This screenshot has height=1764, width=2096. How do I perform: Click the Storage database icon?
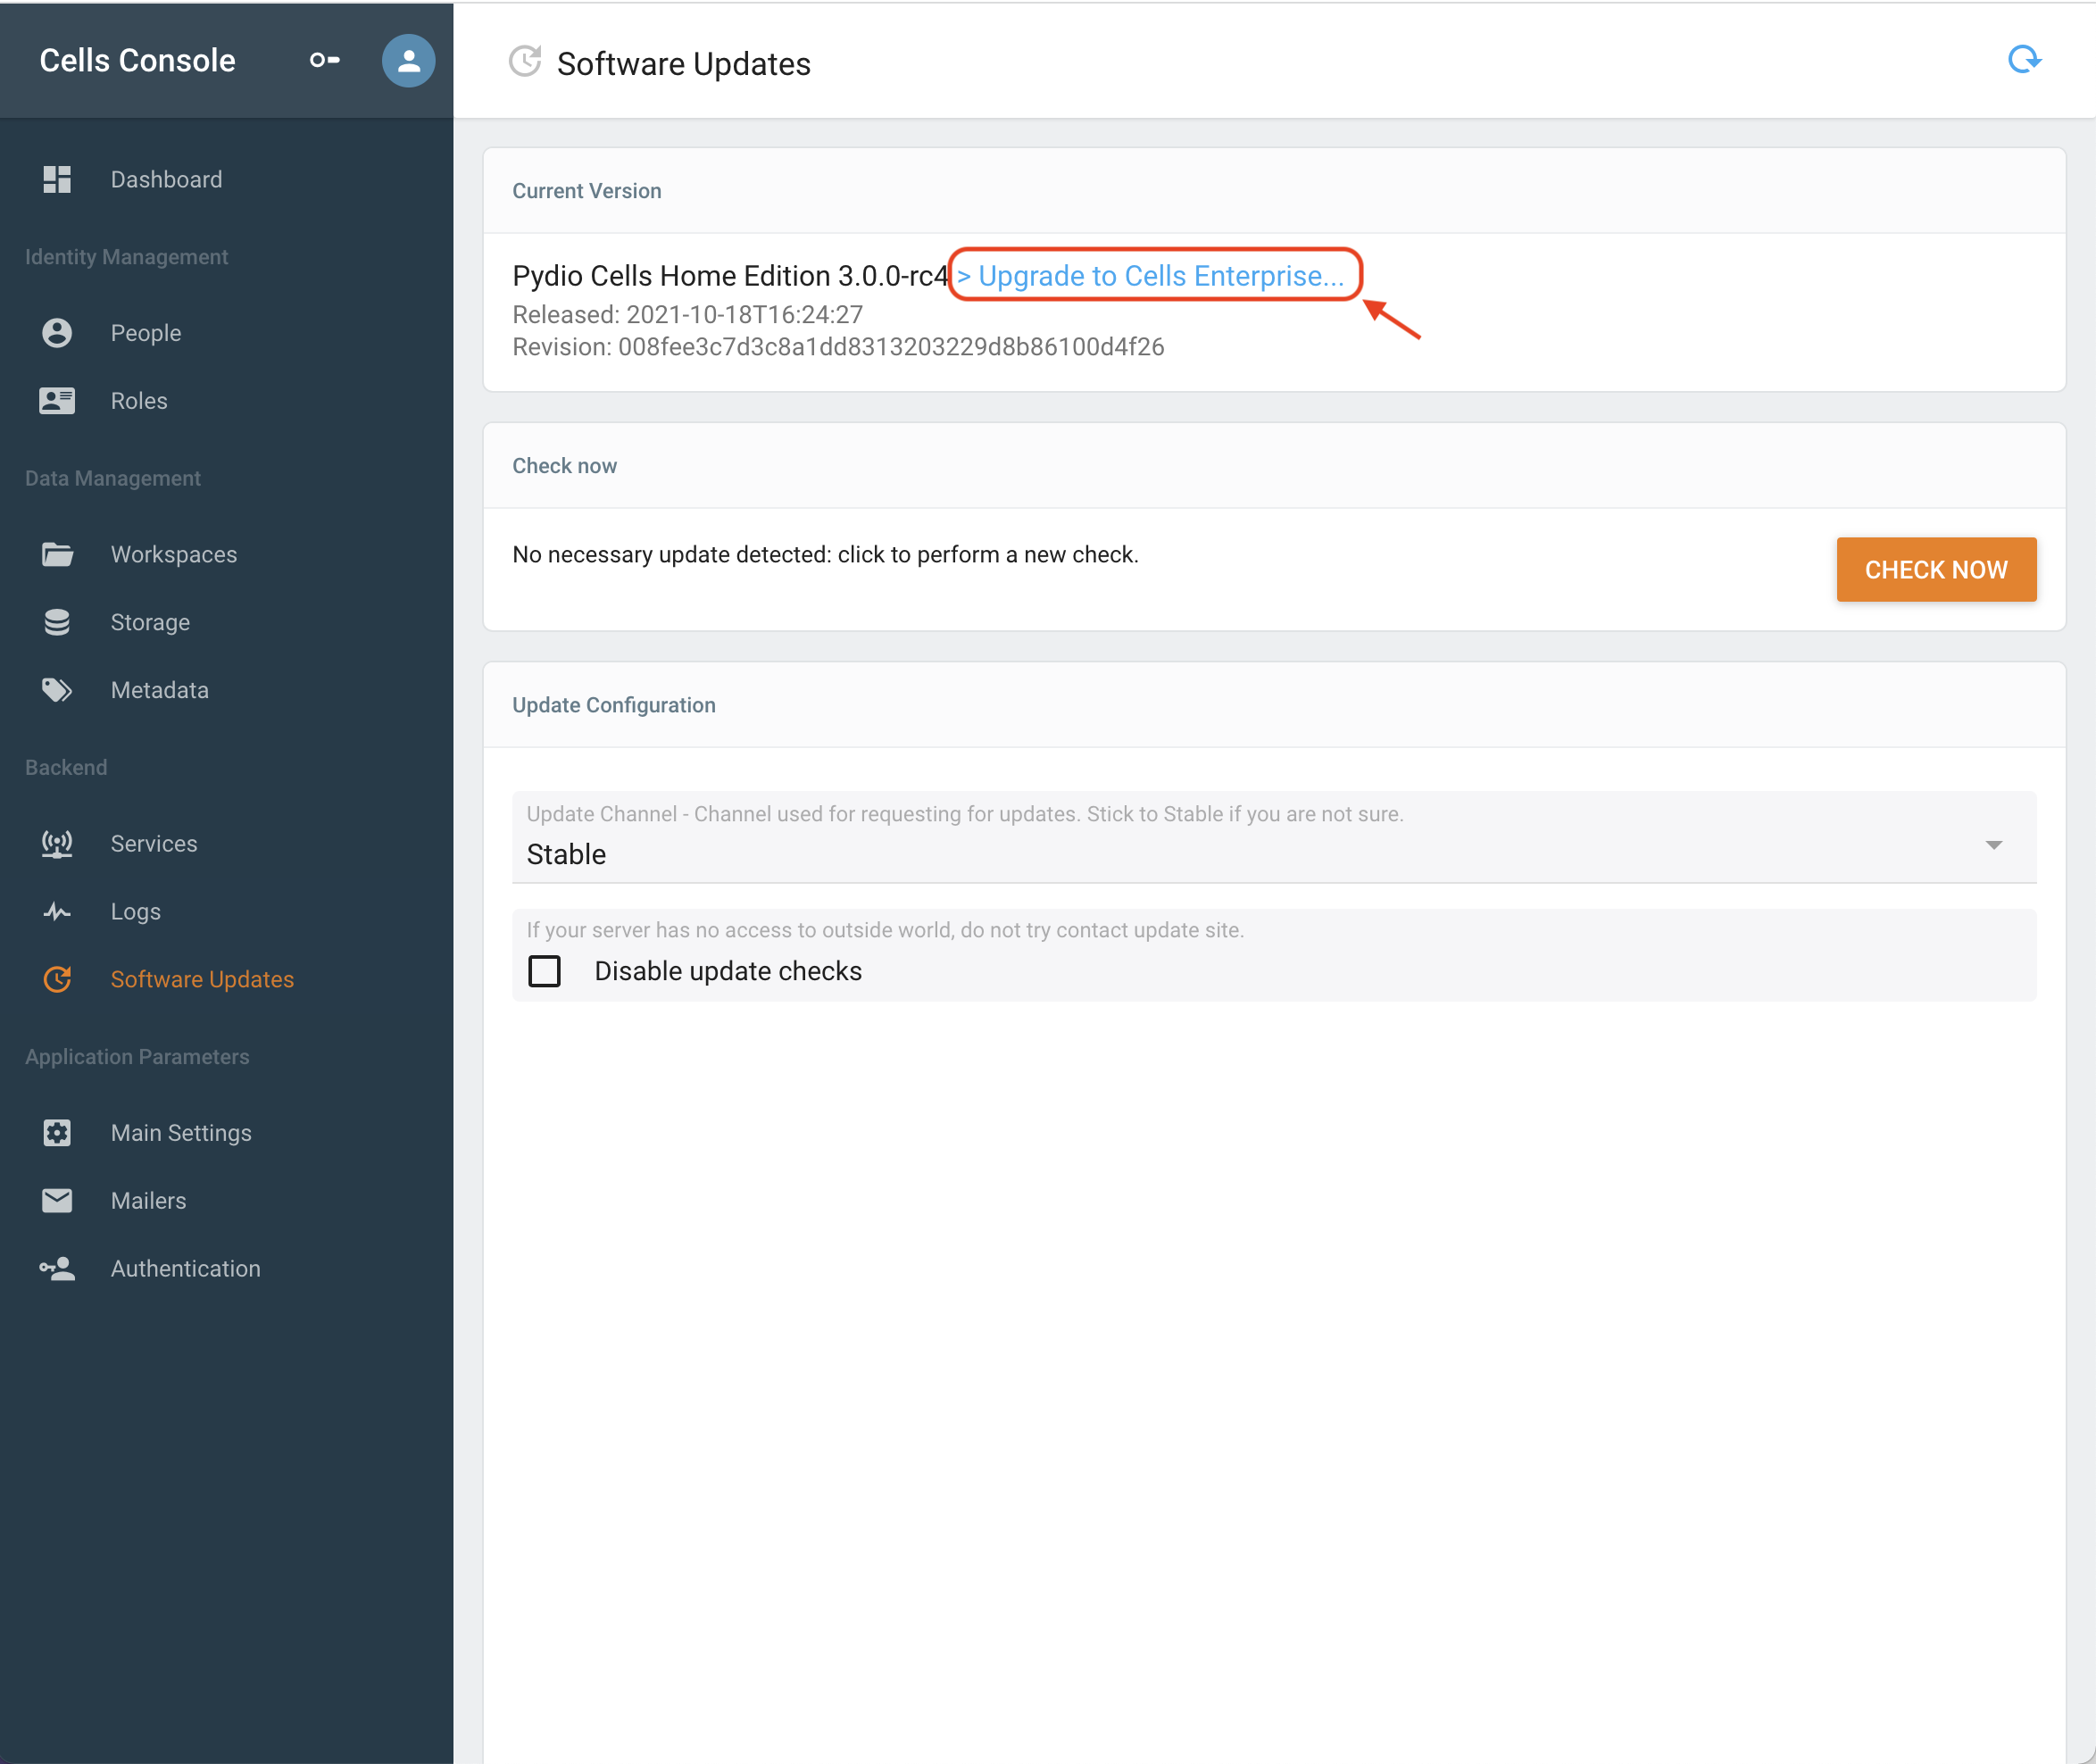[x=57, y=622]
